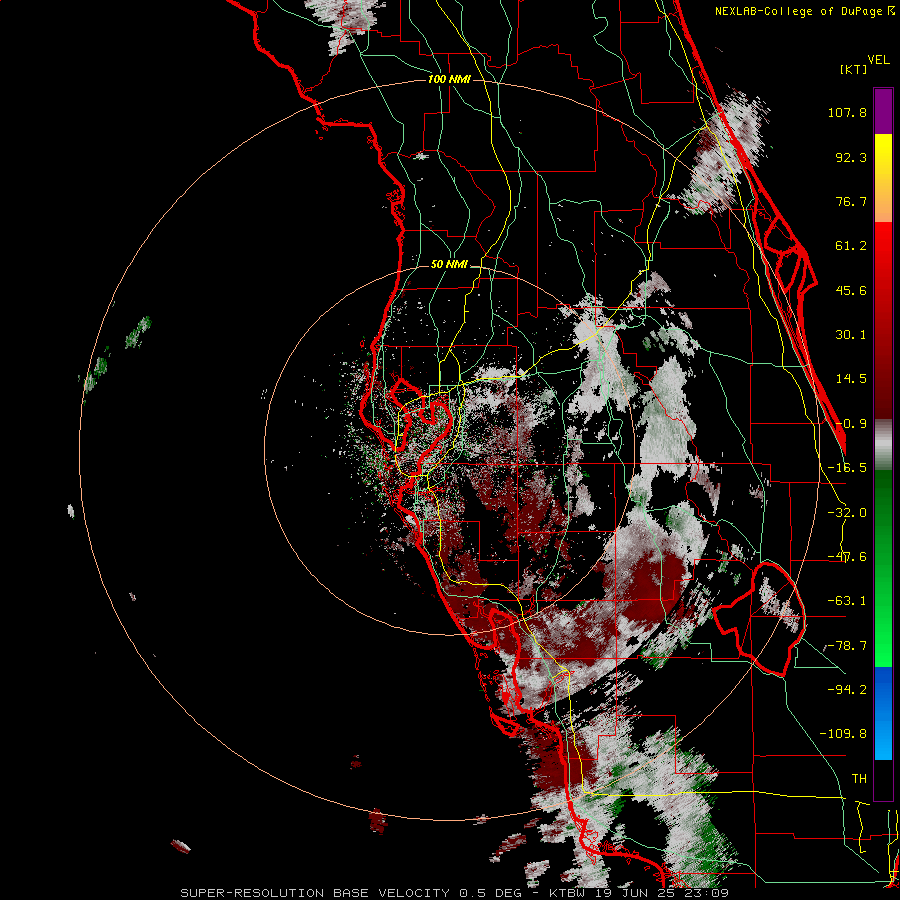Click the -109.8 velocity scale value
The image size is (900, 900).
pyautogui.click(x=843, y=734)
